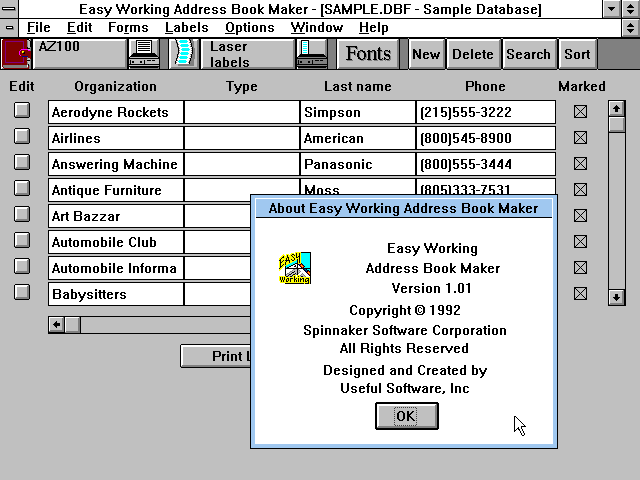Open the Window menu
640x480 pixels.
(x=316, y=28)
